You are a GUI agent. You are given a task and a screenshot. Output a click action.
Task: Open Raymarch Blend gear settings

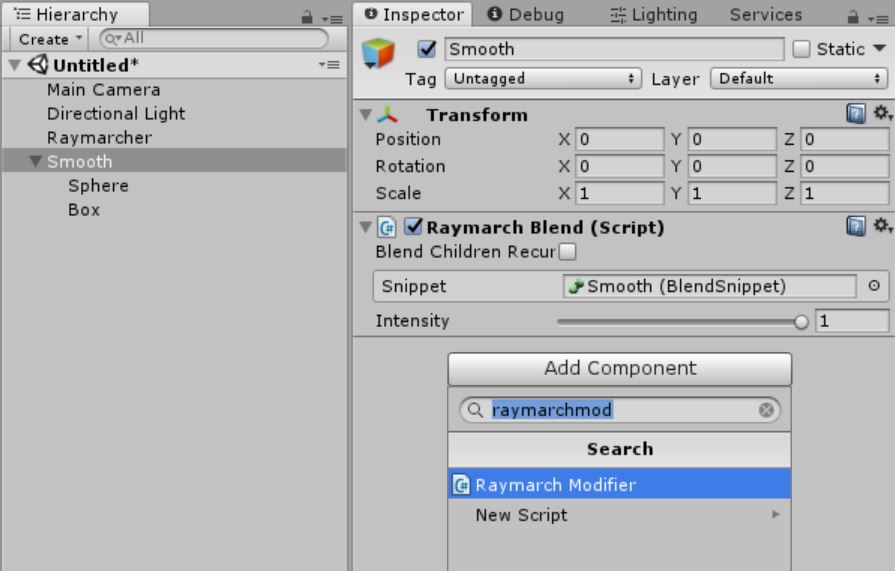(882, 226)
